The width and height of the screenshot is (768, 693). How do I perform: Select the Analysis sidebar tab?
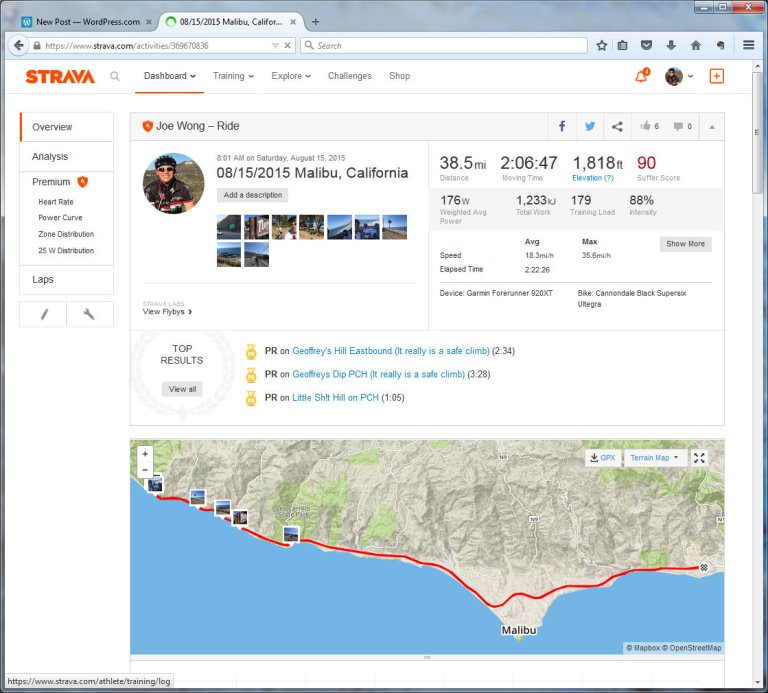[67, 156]
